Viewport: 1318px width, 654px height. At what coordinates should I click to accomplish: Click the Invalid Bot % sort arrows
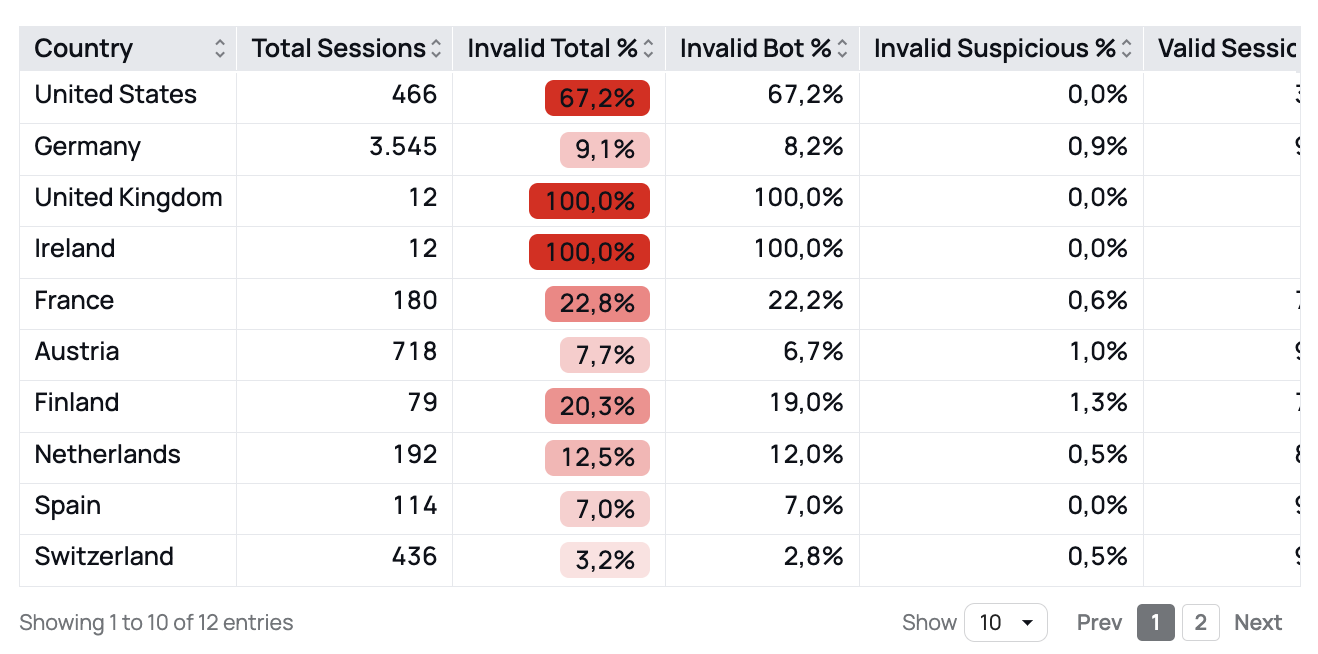coord(842,48)
